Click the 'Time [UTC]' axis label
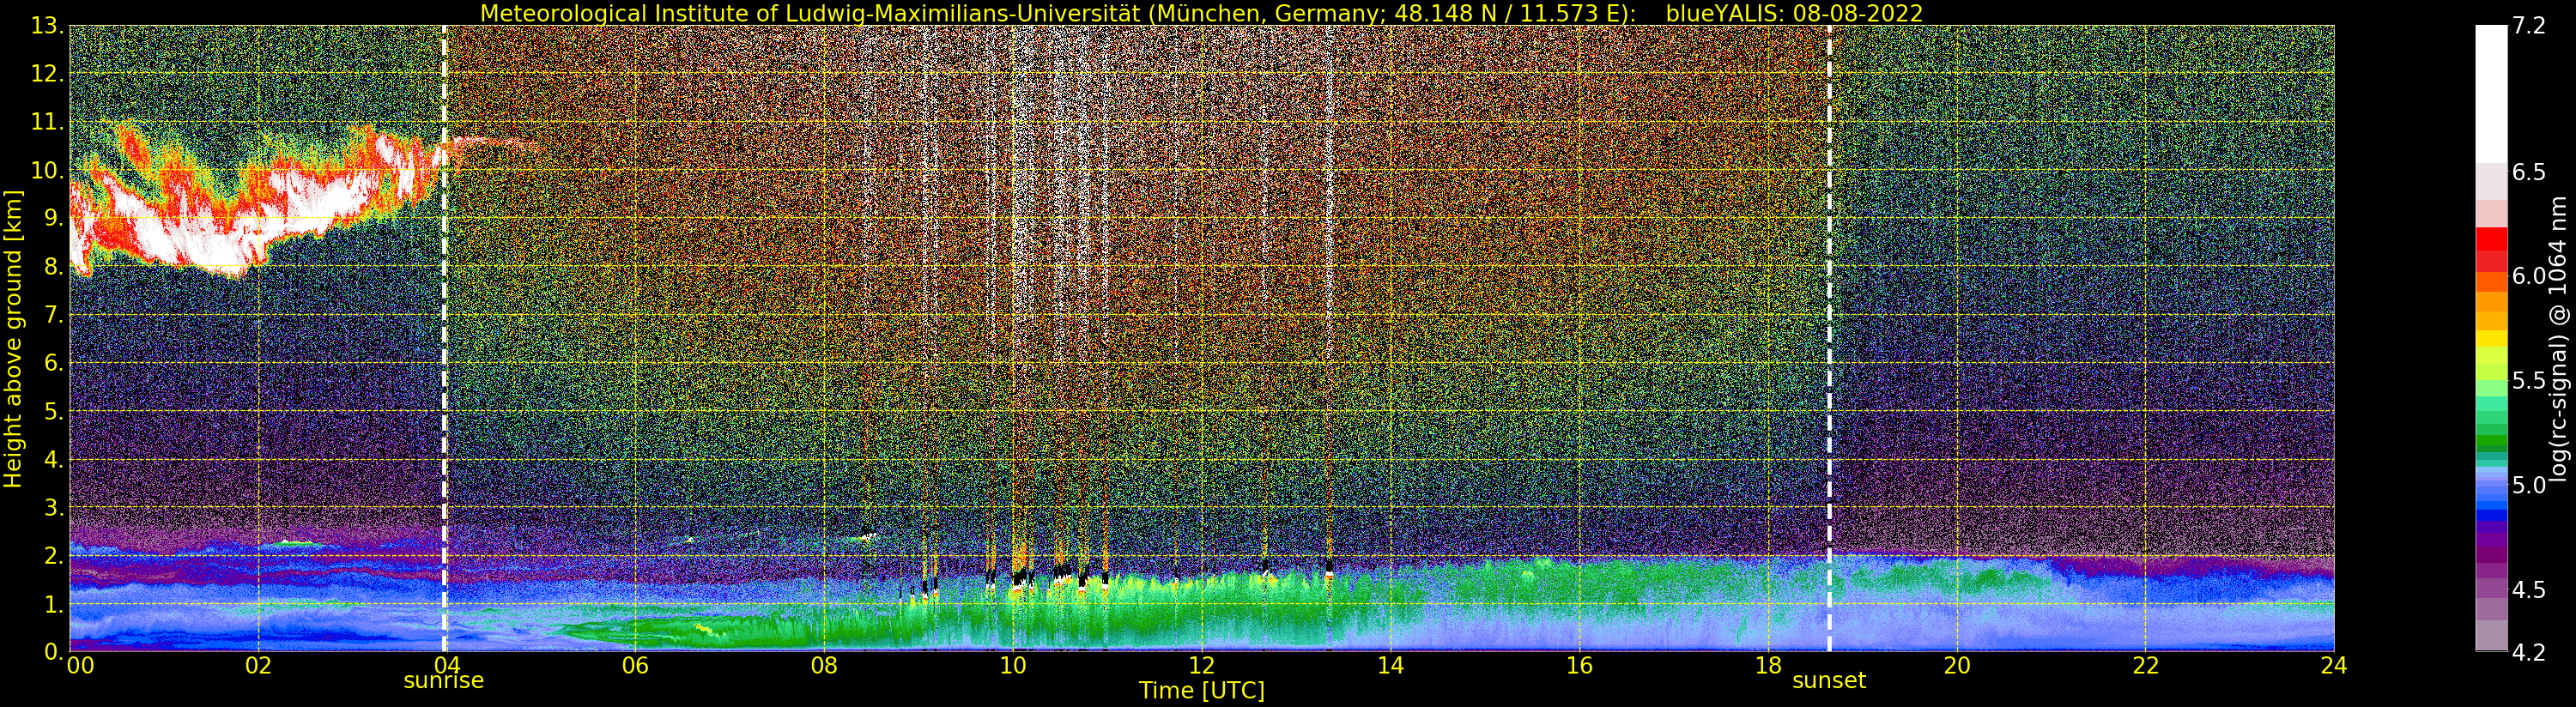This screenshot has width=2576, height=707. (1202, 690)
